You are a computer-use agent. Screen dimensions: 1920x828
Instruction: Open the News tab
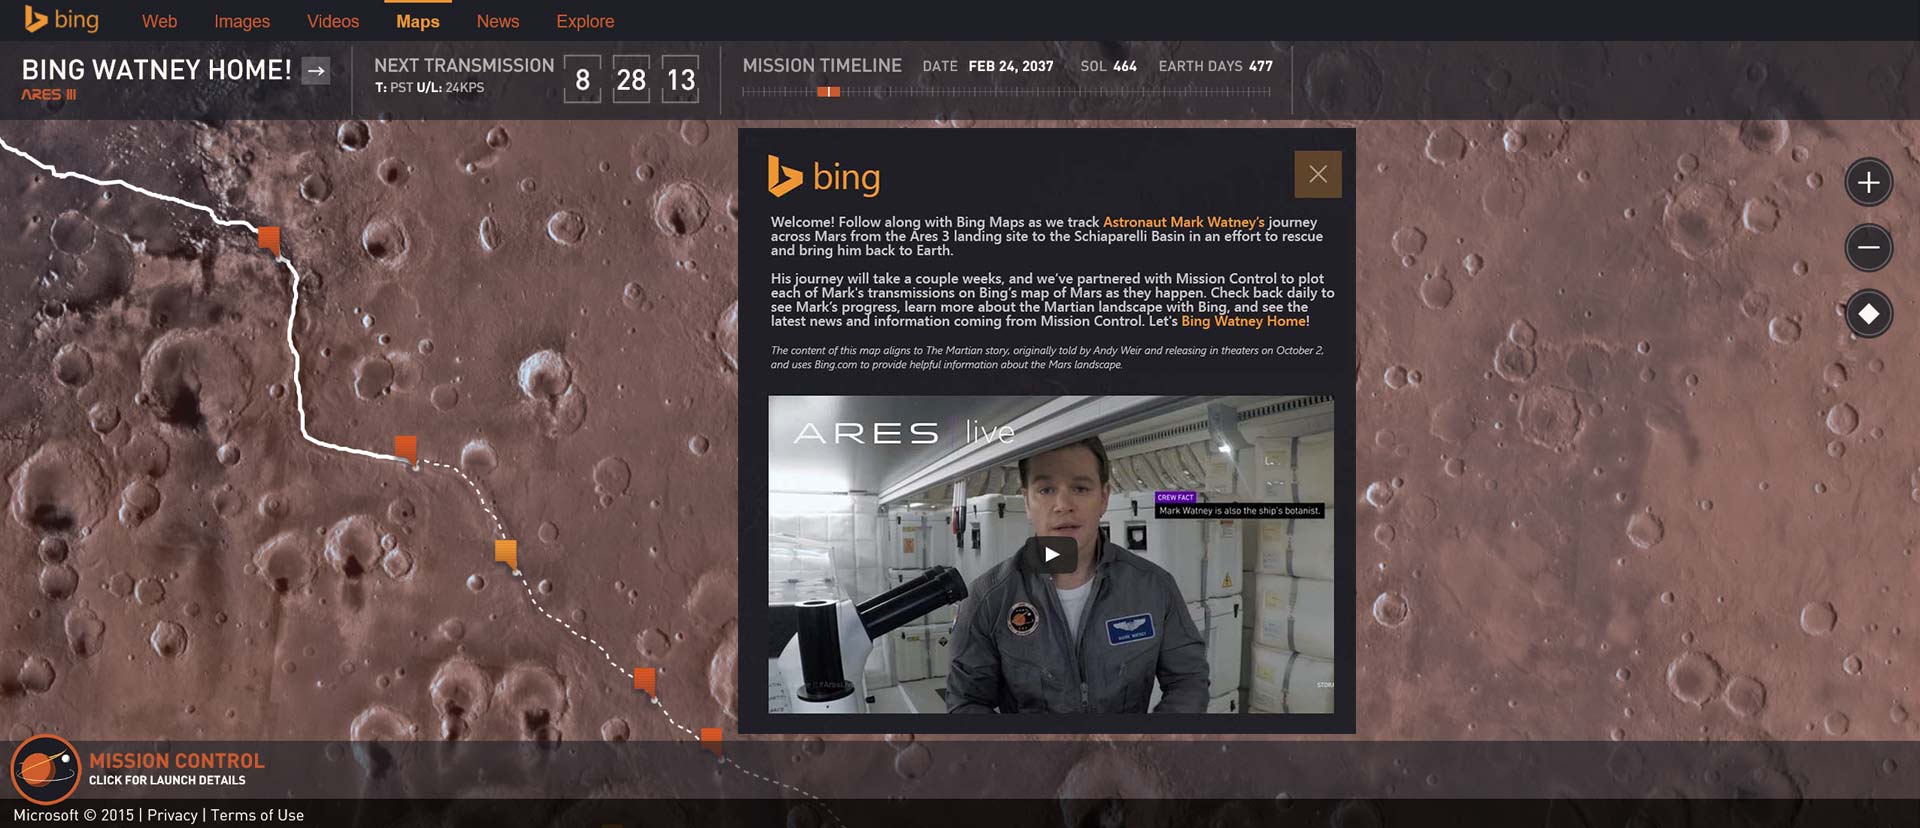click(497, 21)
